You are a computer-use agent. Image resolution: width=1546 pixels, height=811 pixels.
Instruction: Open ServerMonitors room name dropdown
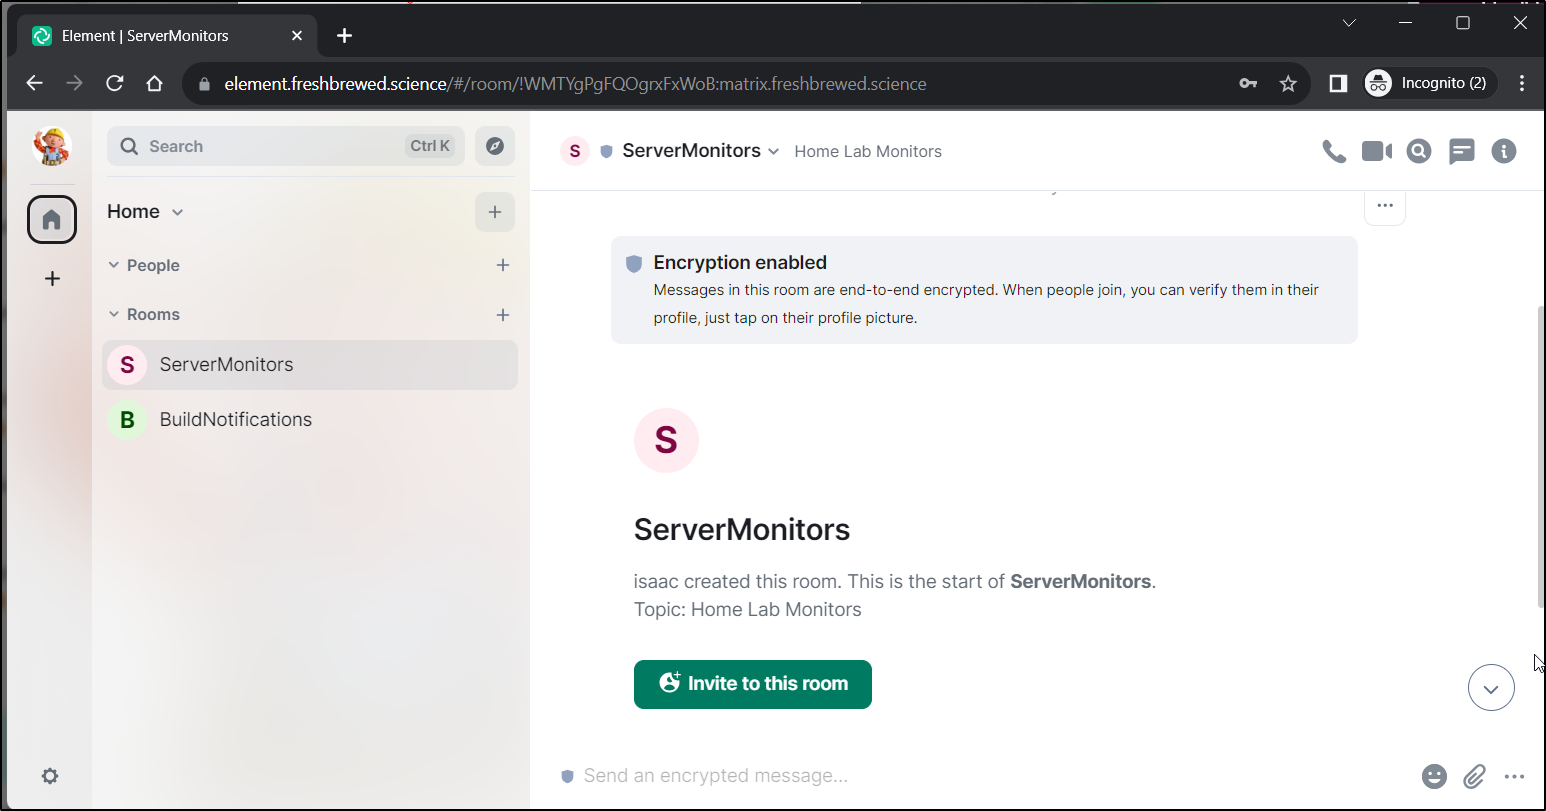[701, 151]
